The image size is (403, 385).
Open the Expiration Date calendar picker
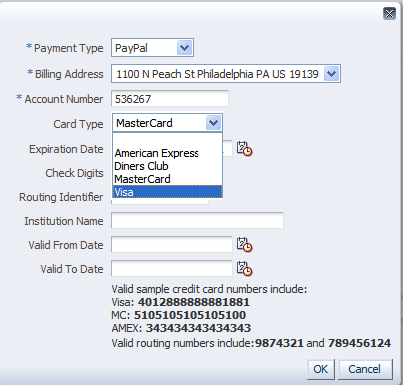point(244,148)
